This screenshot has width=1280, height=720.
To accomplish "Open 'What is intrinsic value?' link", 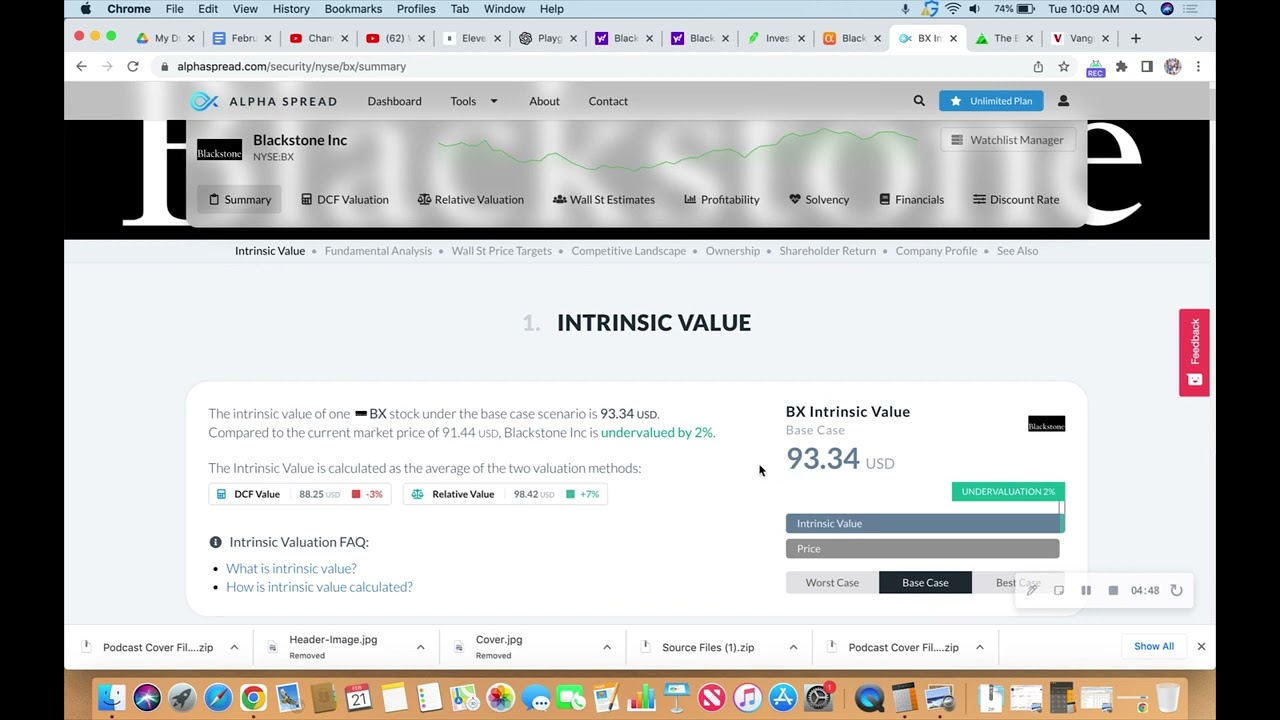I will coord(291,568).
